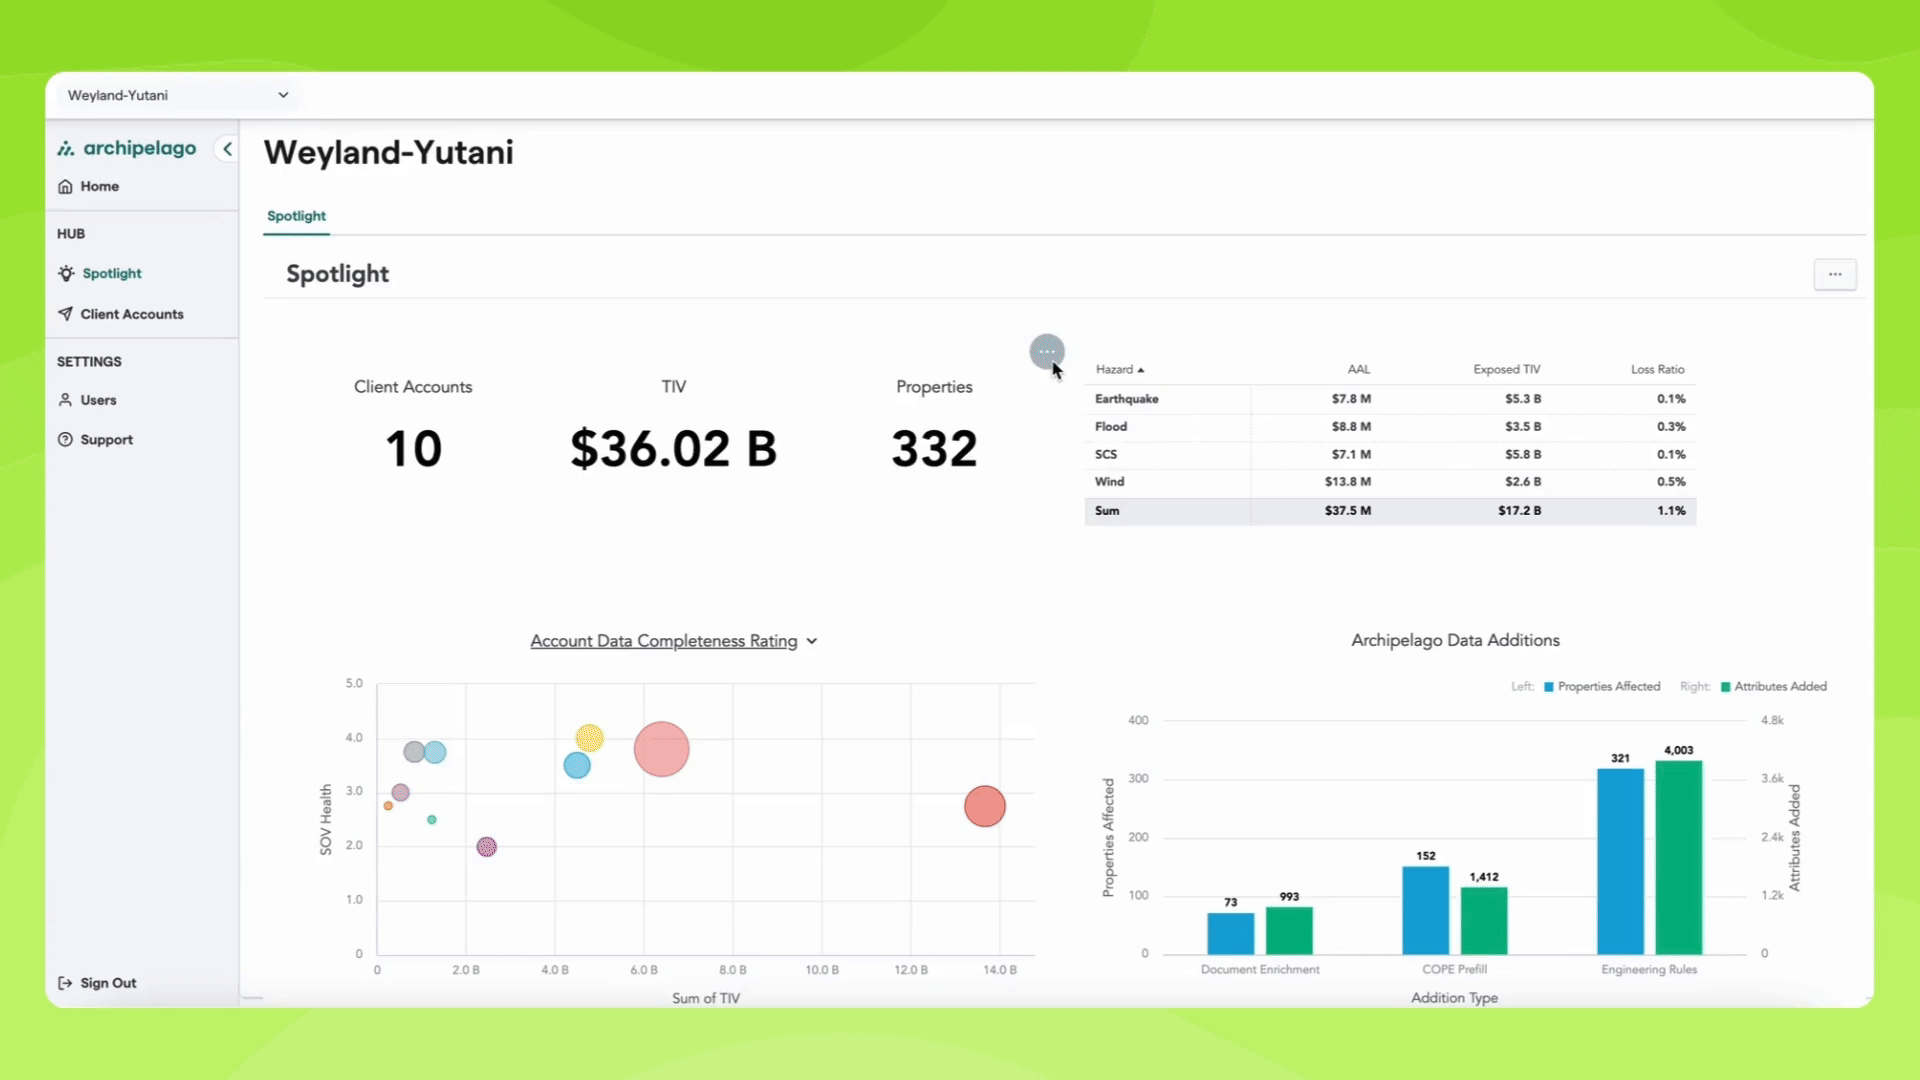Click the blue Engineering Rules bar labeled 321
This screenshot has width=1920, height=1080.
(1620, 861)
